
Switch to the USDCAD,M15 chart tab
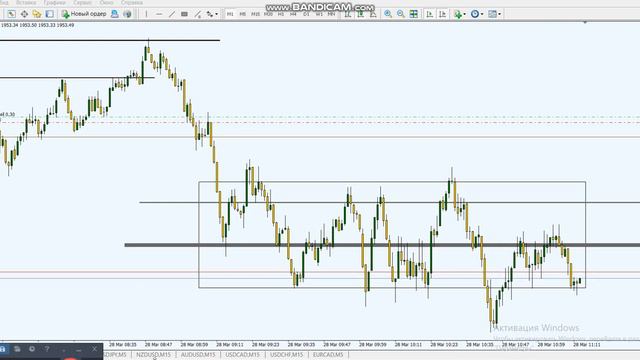coord(242,355)
